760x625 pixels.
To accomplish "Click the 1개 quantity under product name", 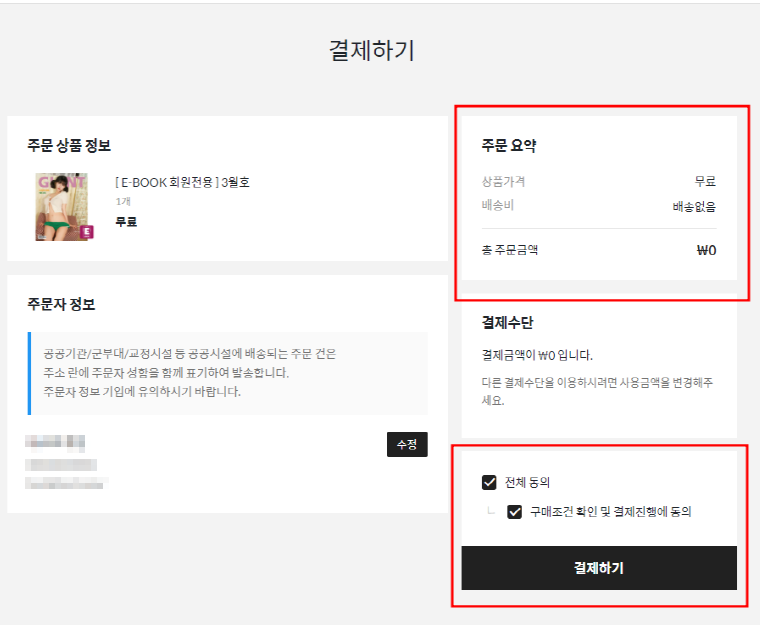I will (x=122, y=201).
